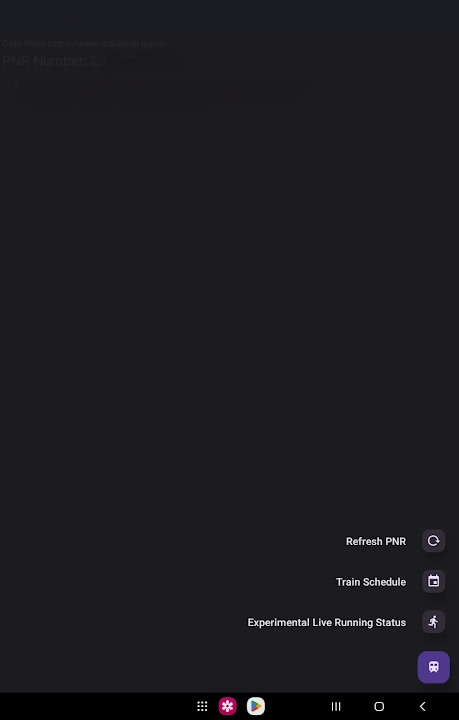Tap the circular-arrow Refresh PNR icon
Screen dimensions: 459x720
tap(433, 541)
